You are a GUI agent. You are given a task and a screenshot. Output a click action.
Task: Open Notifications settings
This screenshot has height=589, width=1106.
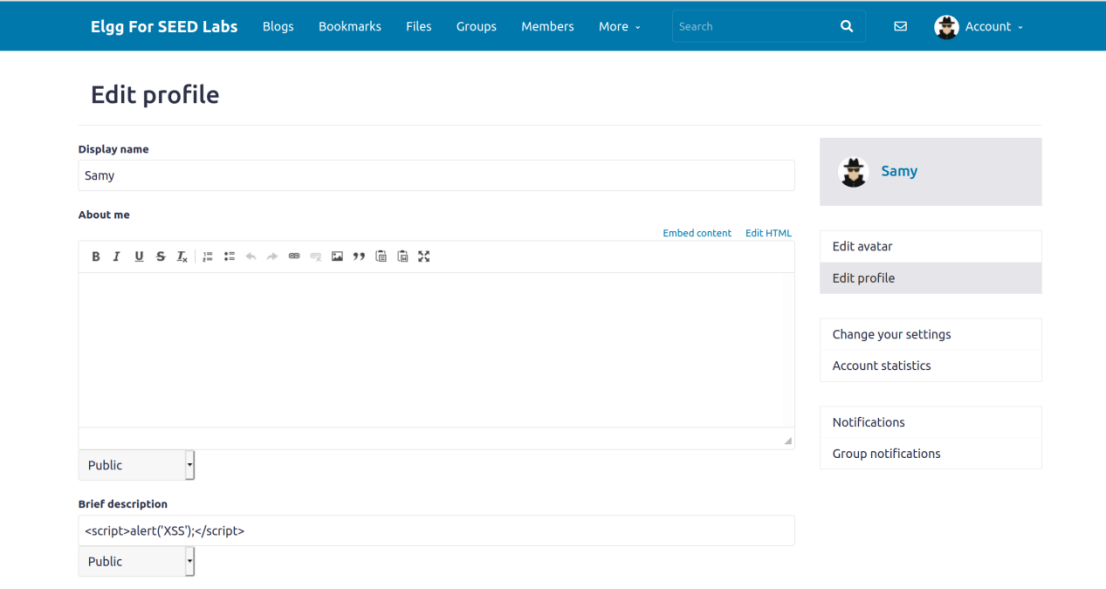click(930, 423)
